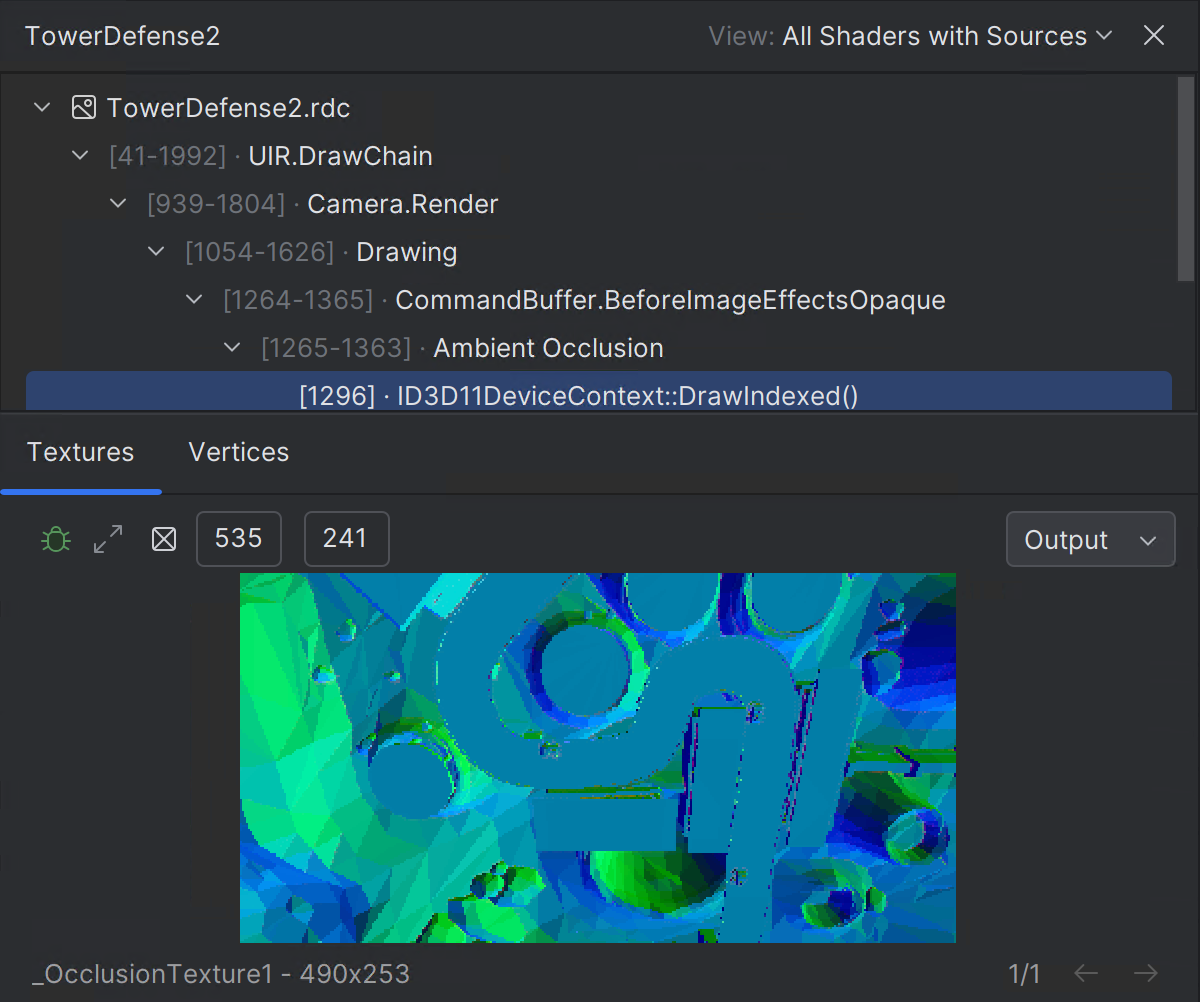This screenshot has height=1002, width=1200.
Task: Collapse the TowerDefense2.rdc tree node
Action: (41, 108)
